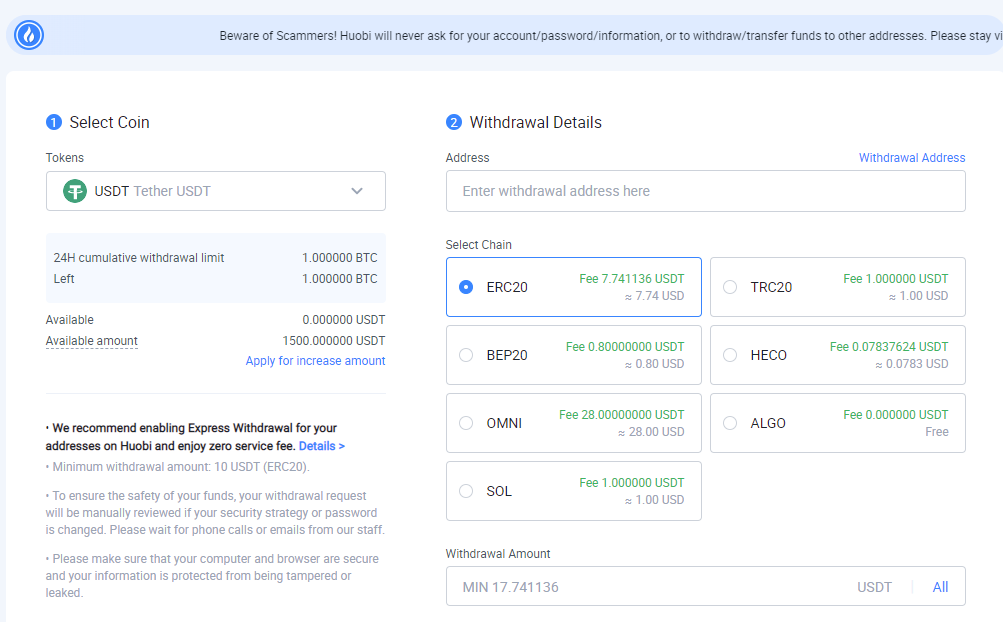Open the Tokens dropdown chevron

tap(357, 191)
